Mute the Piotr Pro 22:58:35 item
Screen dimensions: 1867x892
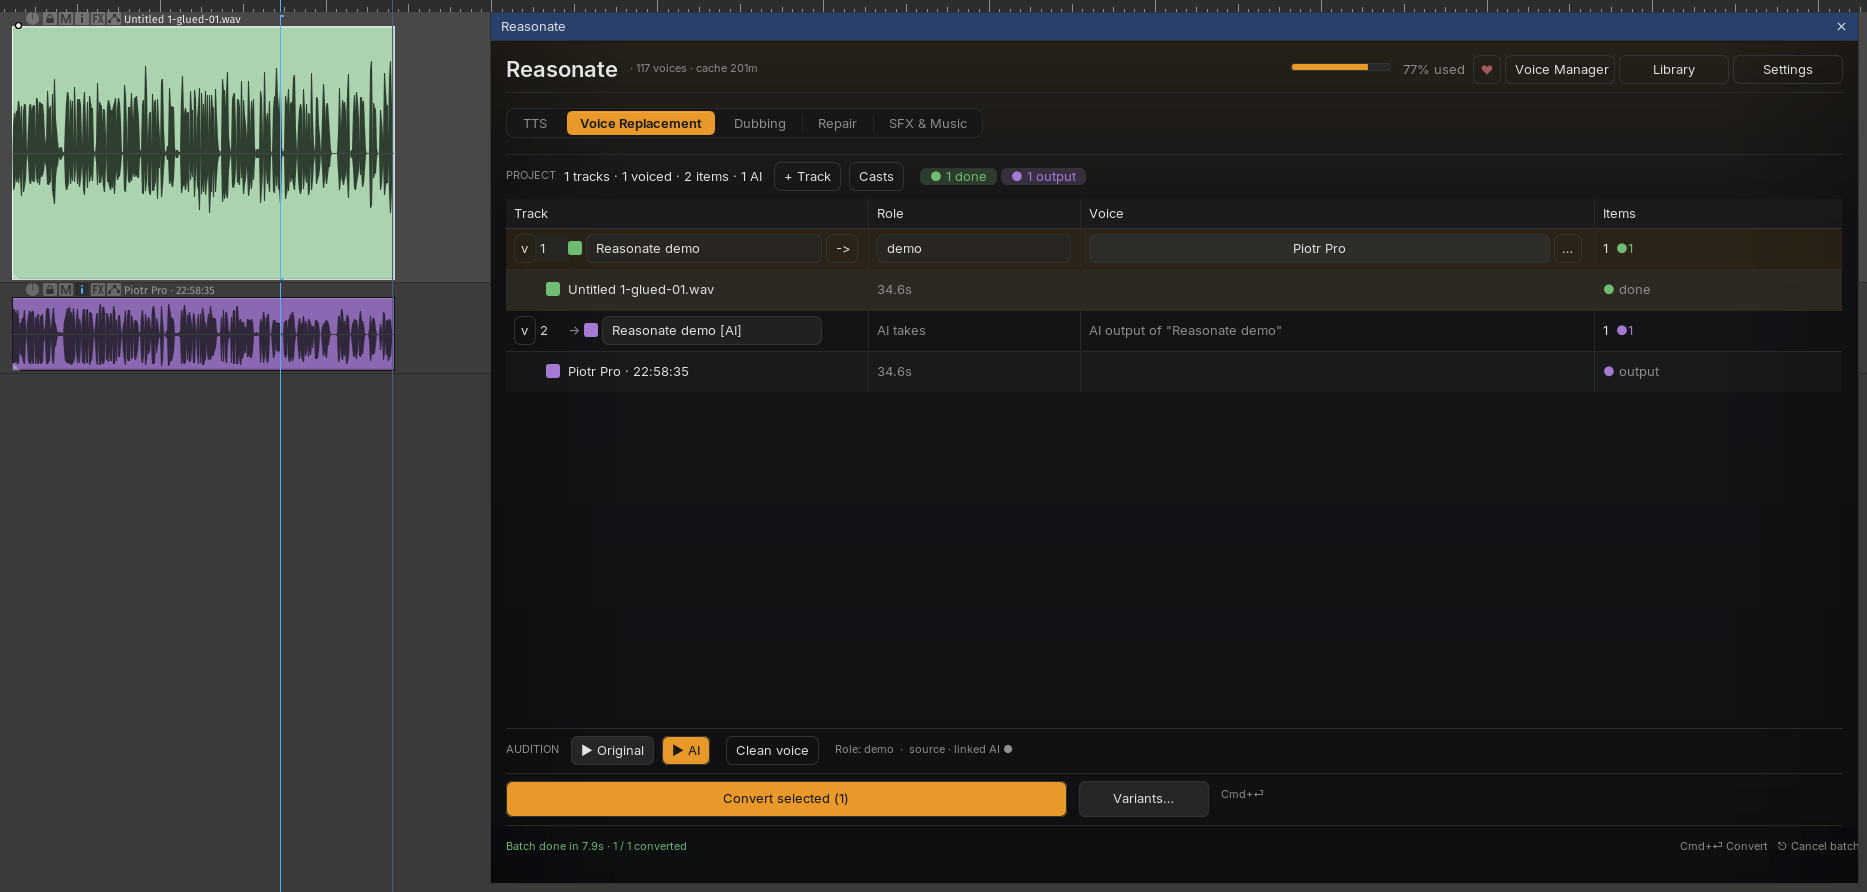[66, 290]
